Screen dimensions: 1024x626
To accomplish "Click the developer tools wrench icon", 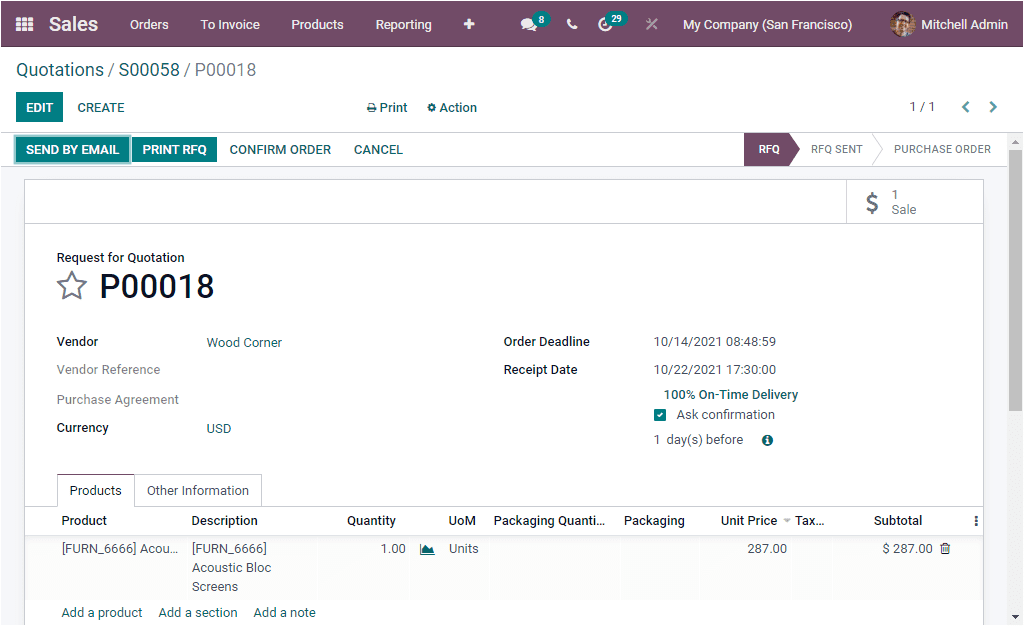I will [651, 24].
